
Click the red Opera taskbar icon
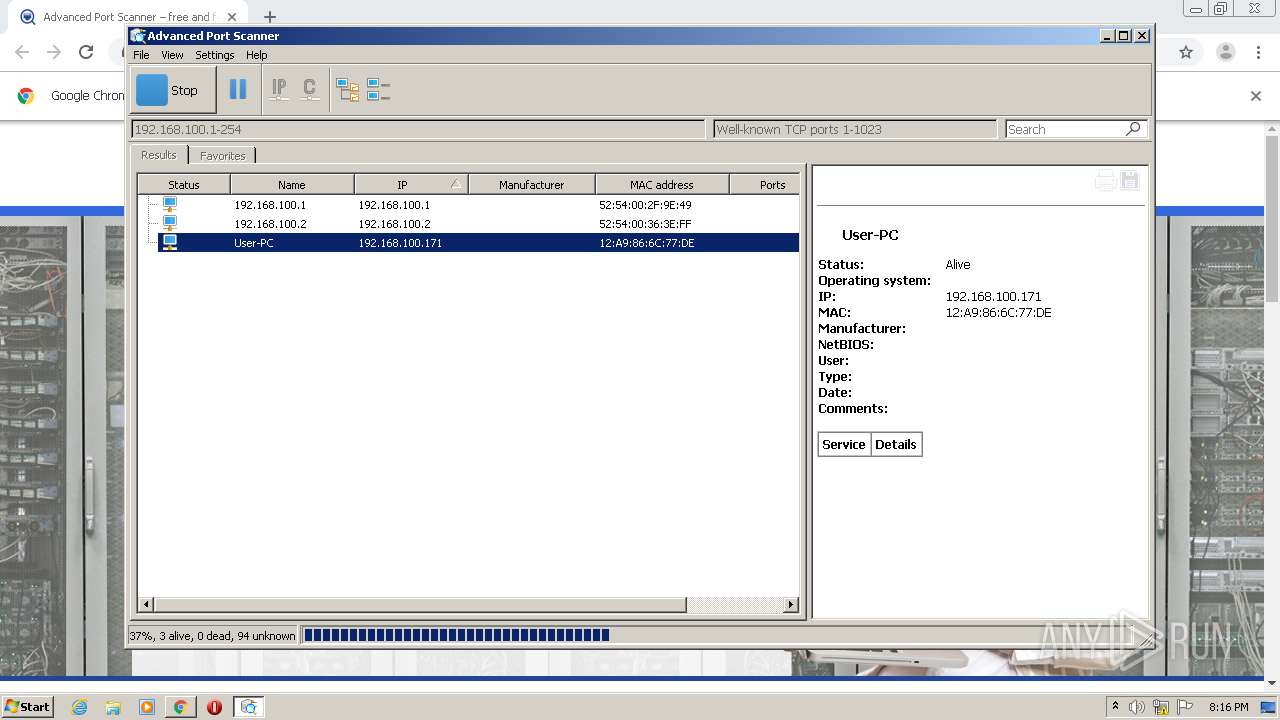[214, 707]
